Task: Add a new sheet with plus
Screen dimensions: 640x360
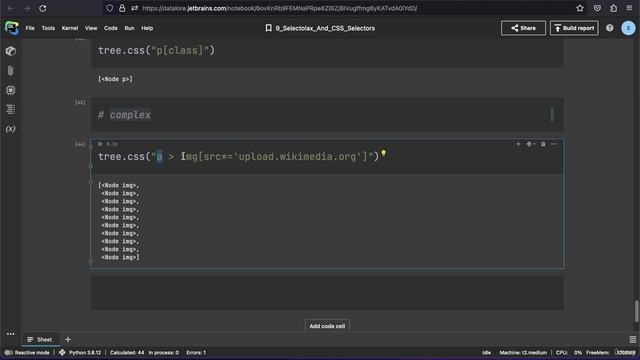Action: [x=68, y=340]
